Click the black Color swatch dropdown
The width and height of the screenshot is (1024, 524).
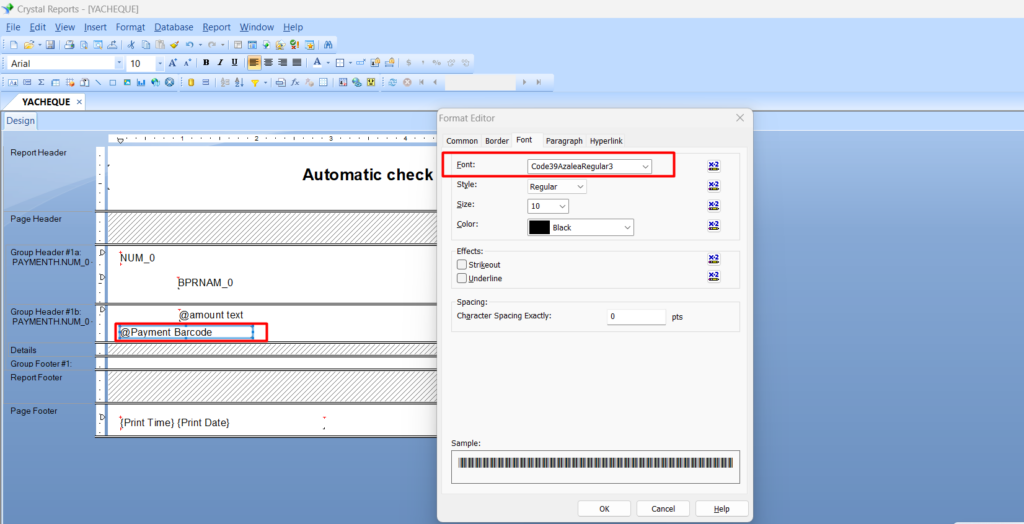[x=580, y=227]
